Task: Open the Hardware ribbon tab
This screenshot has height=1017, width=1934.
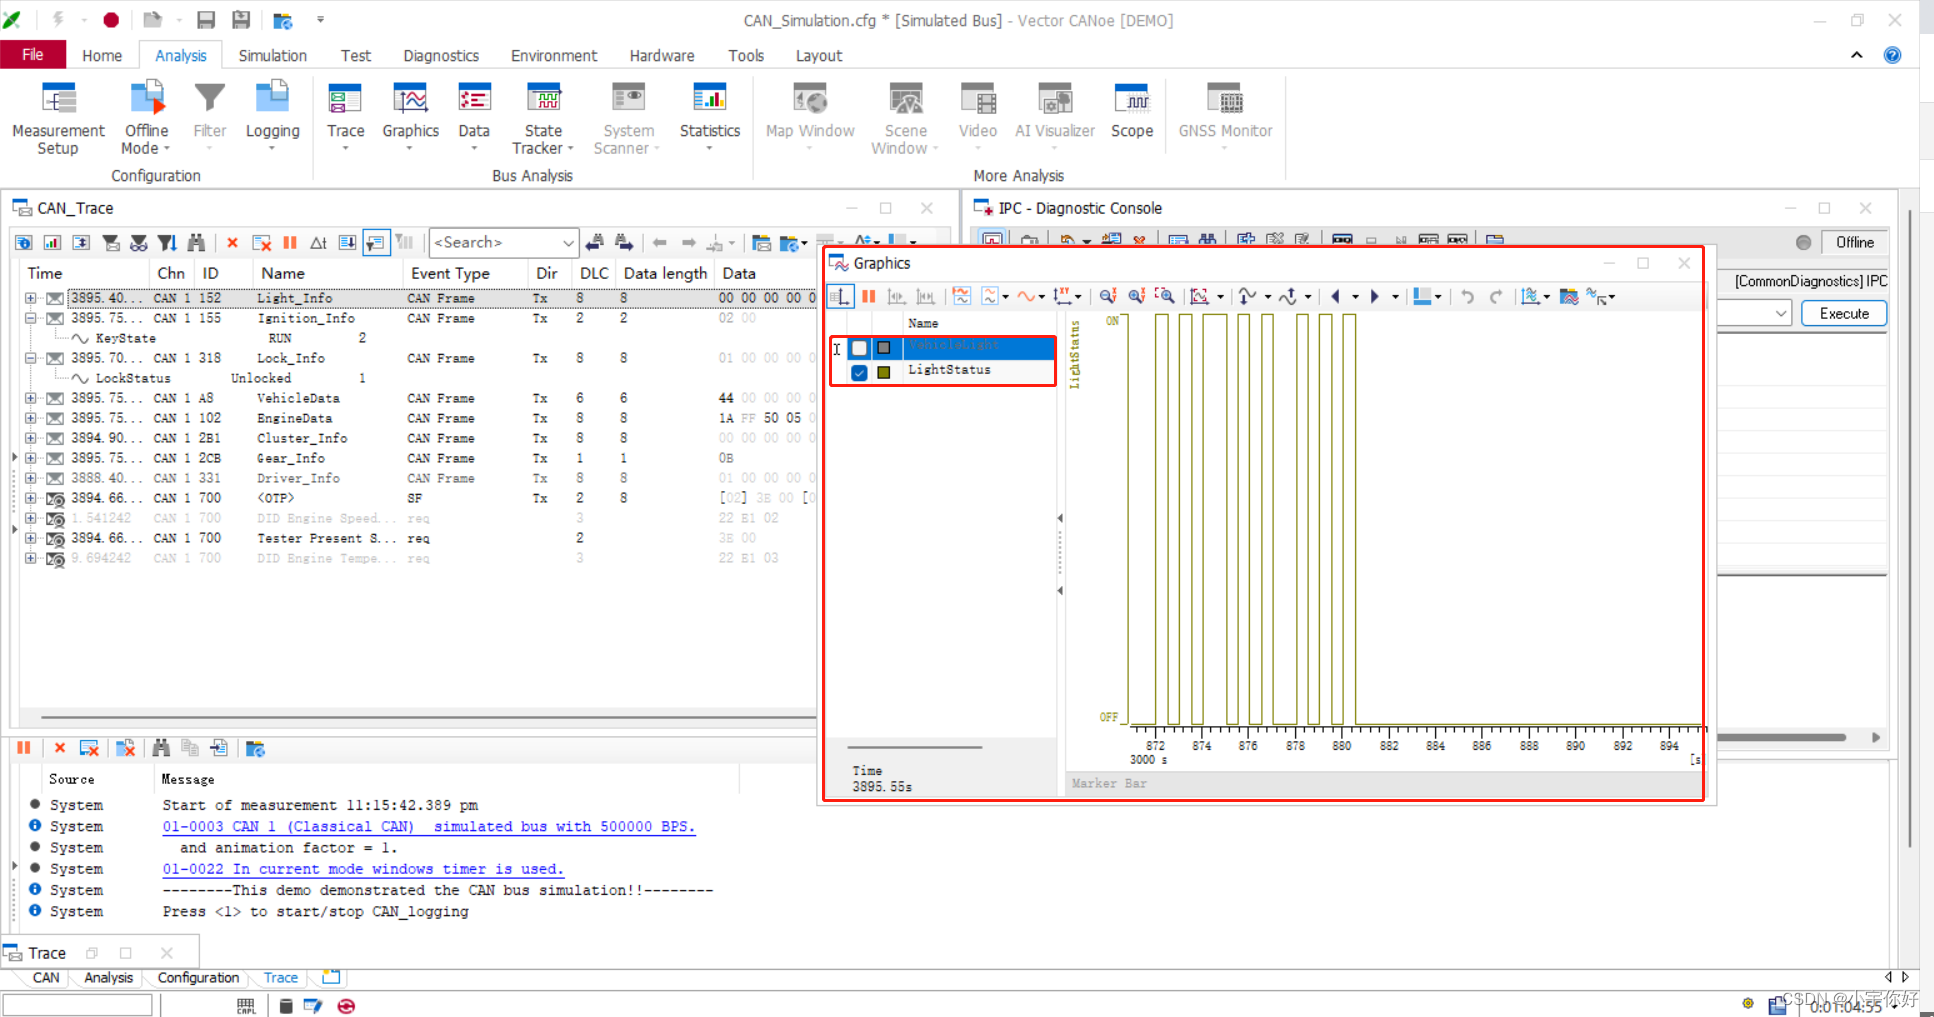Action: pyautogui.click(x=662, y=55)
